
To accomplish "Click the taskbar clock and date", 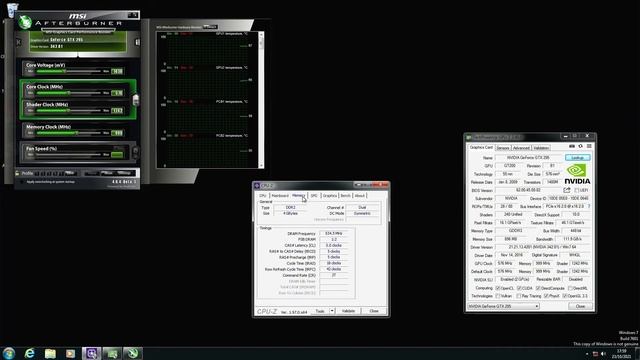I will coord(622,353).
